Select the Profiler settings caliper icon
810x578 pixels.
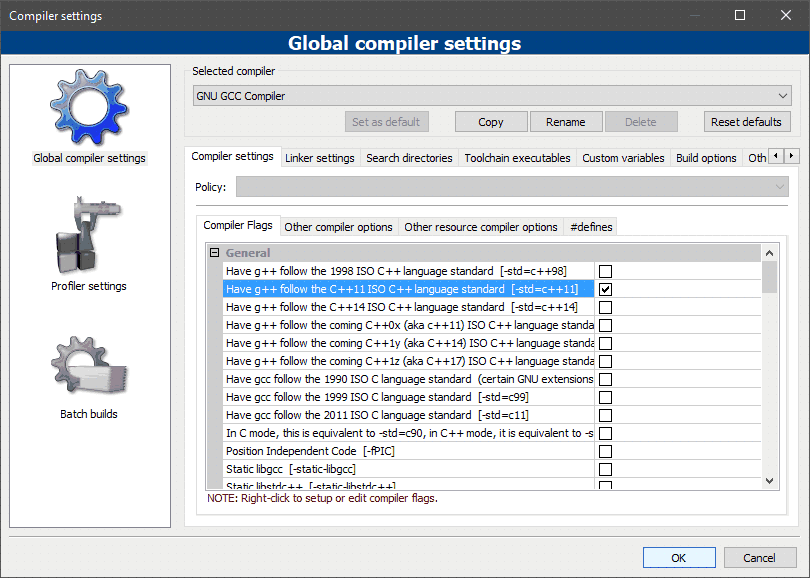point(89,236)
